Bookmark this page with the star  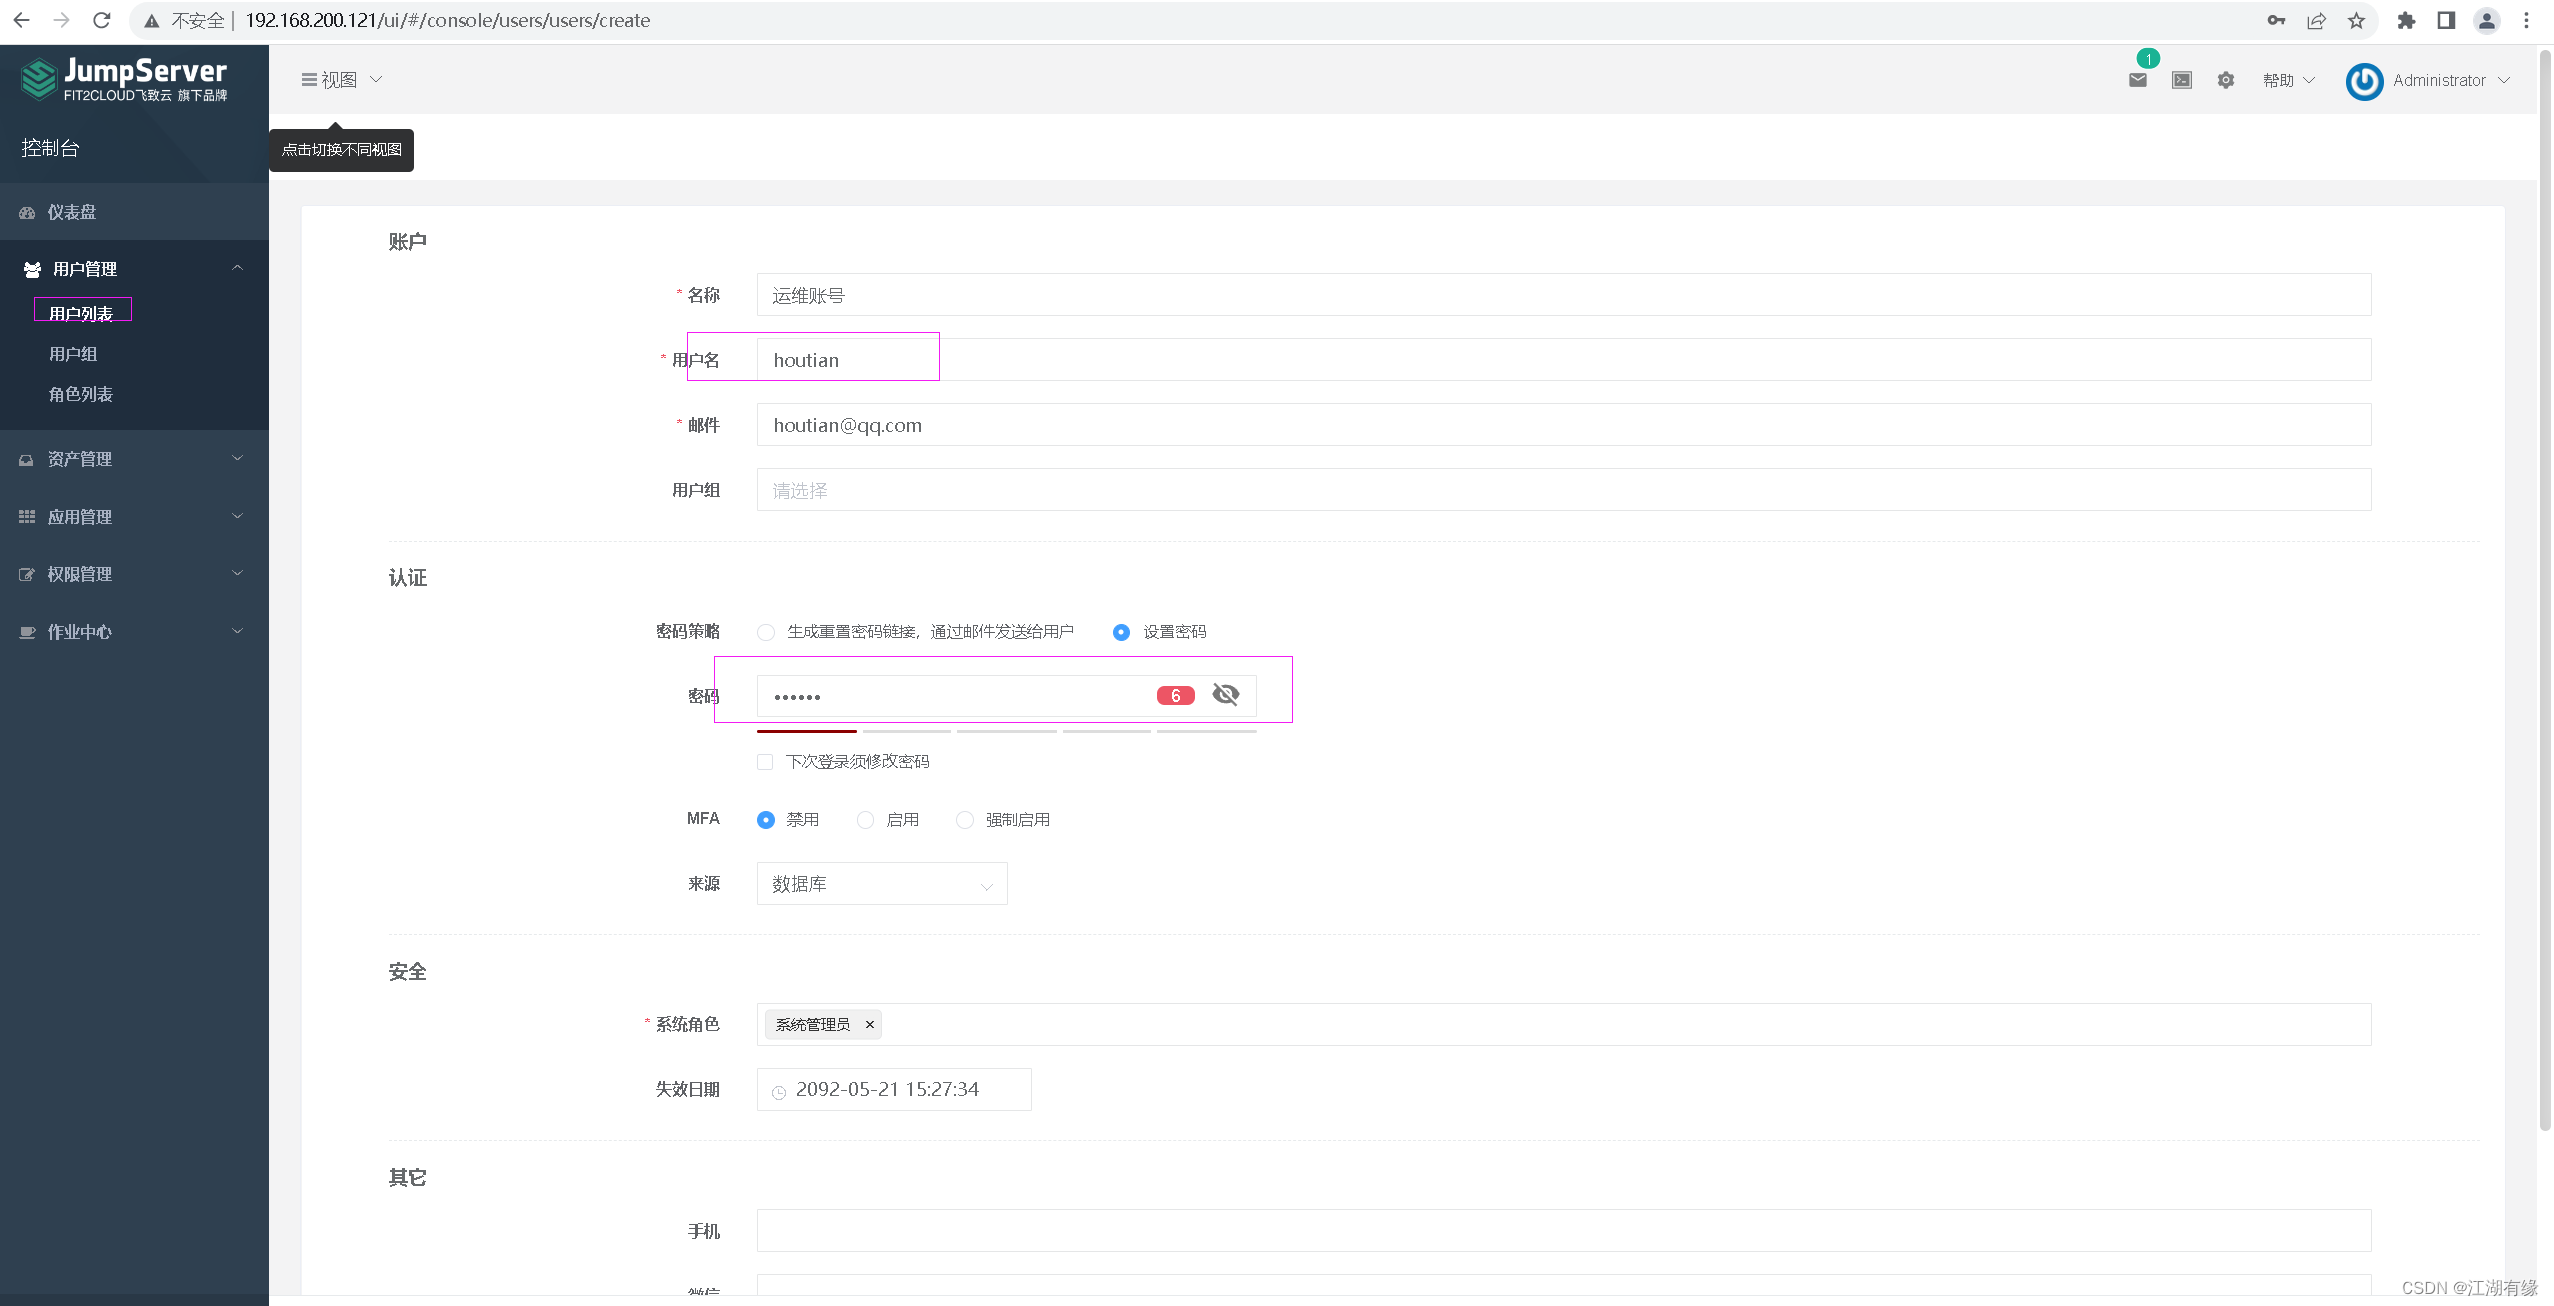click(x=2356, y=20)
